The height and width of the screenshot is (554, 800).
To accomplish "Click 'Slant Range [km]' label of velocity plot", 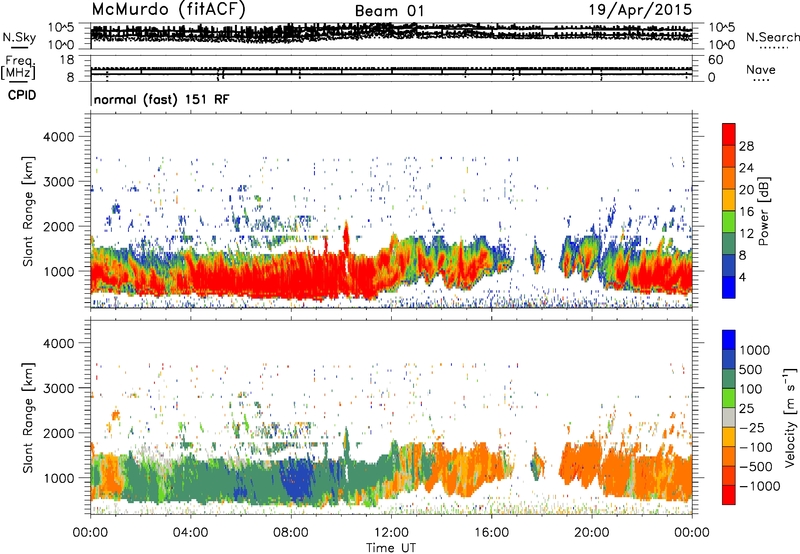I will (x=28, y=417).
